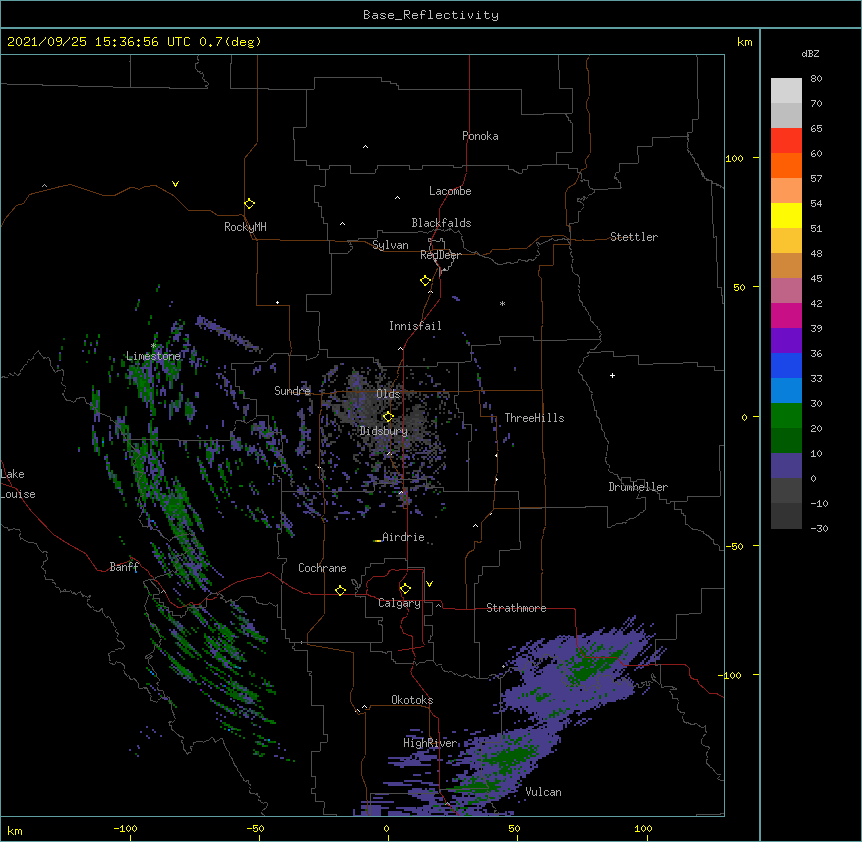Click the Didsbury label
862x842 pixels.
click(x=383, y=431)
